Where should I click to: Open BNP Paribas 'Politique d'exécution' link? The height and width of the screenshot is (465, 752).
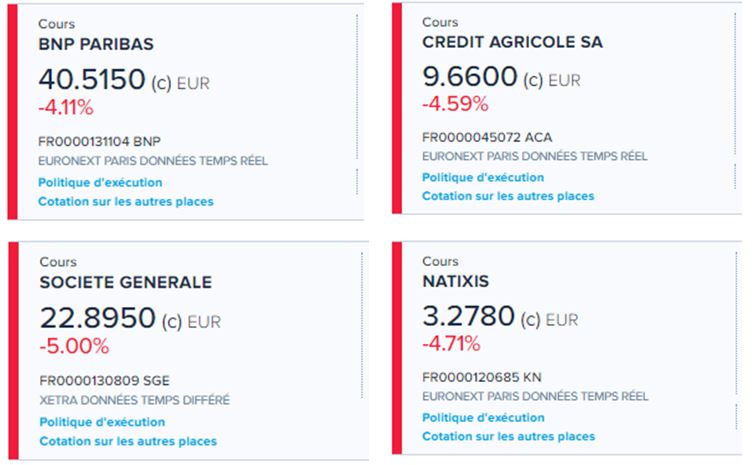coord(100,183)
